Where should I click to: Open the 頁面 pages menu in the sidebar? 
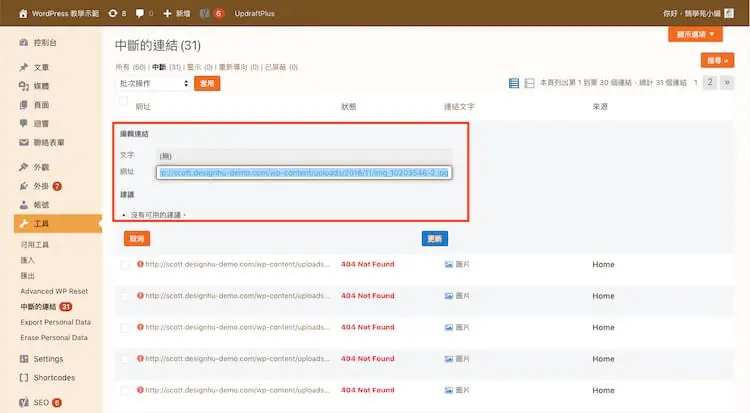pos(34,105)
